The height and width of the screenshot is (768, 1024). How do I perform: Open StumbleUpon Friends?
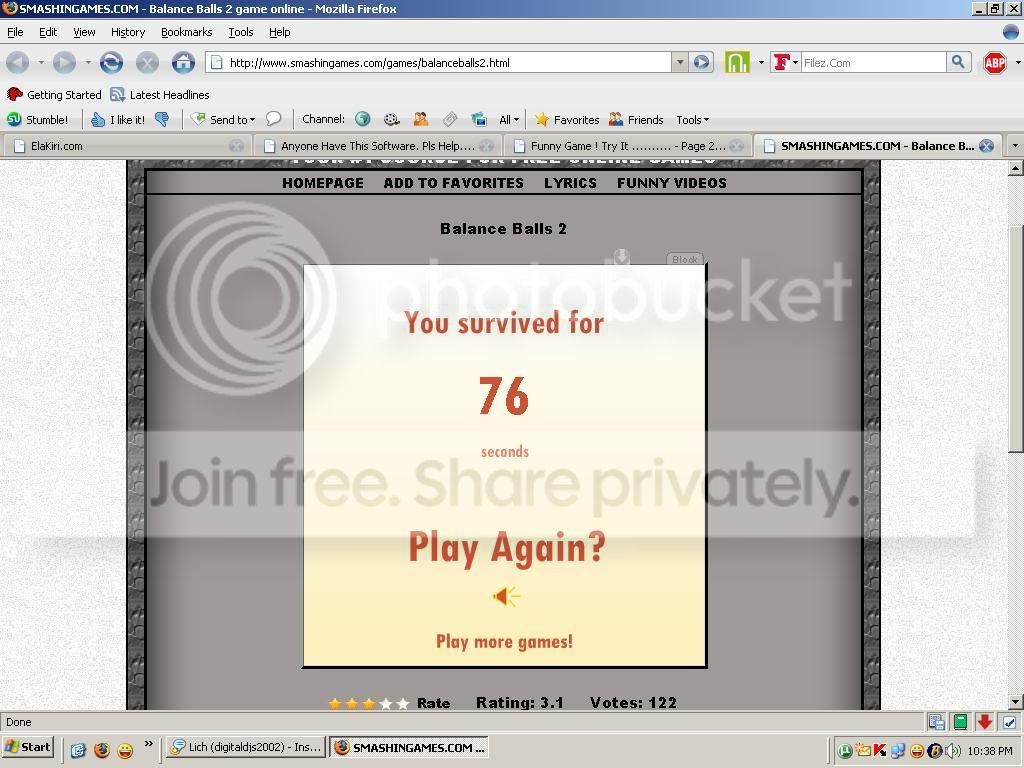[636, 120]
